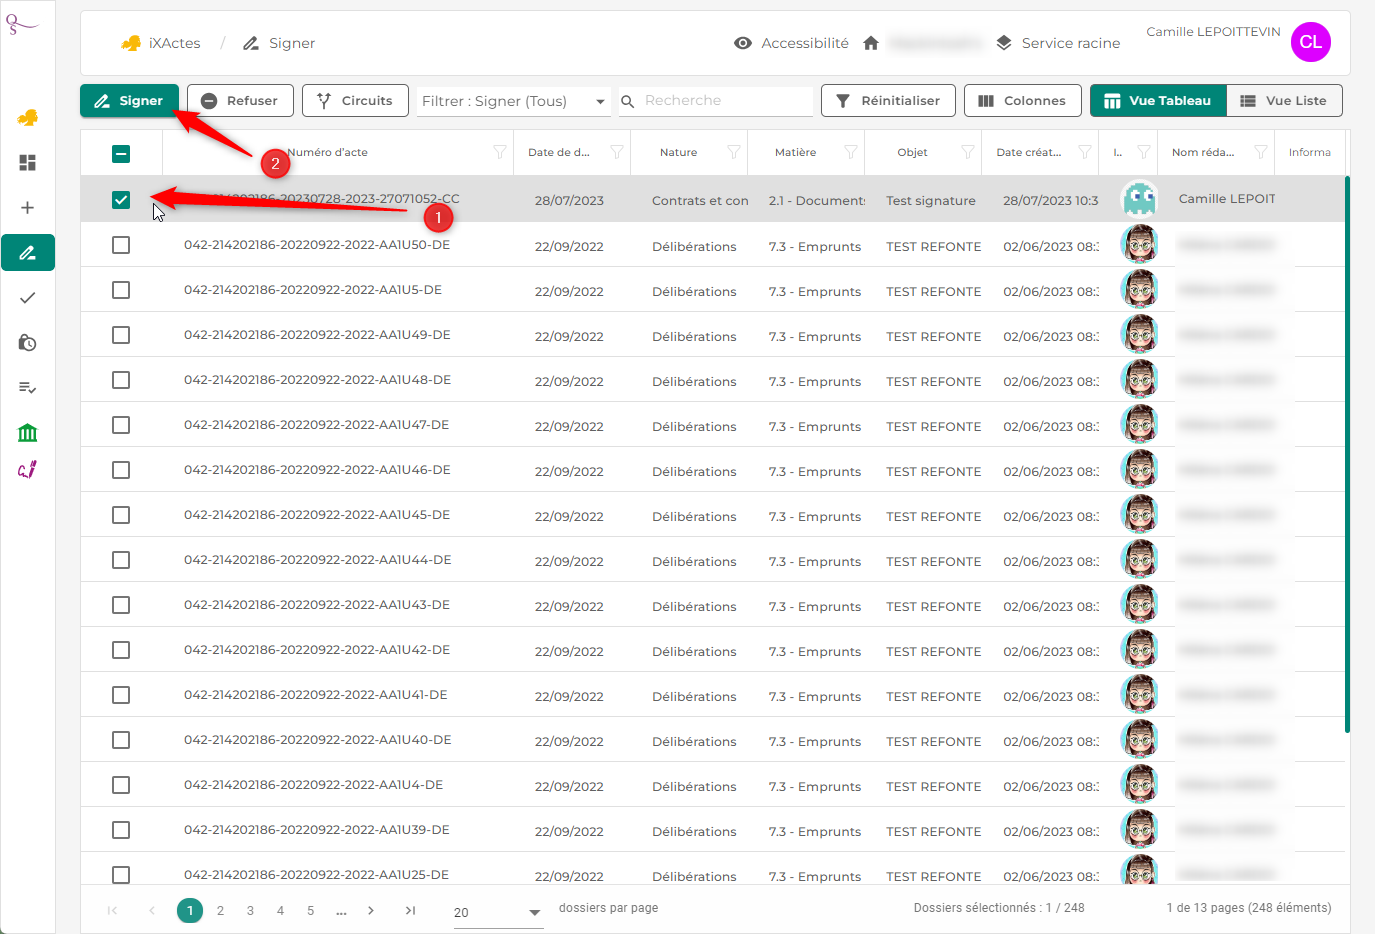Click the bank building icon in sidebar
The width and height of the screenshot is (1375, 934).
pos(28,433)
